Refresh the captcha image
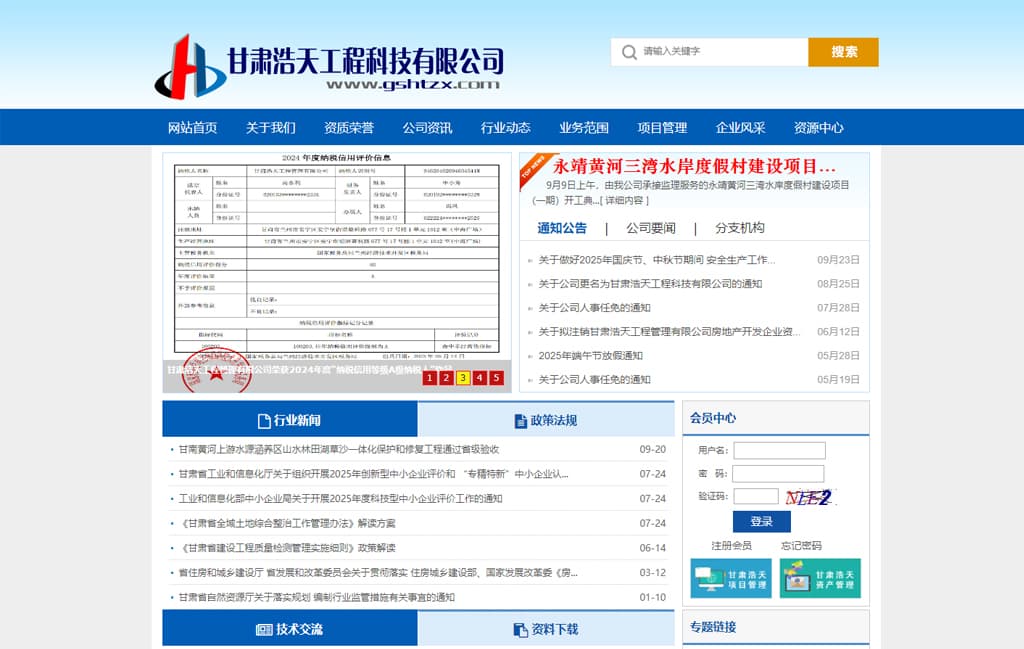The width and height of the screenshot is (1024, 649). point(809,498)
